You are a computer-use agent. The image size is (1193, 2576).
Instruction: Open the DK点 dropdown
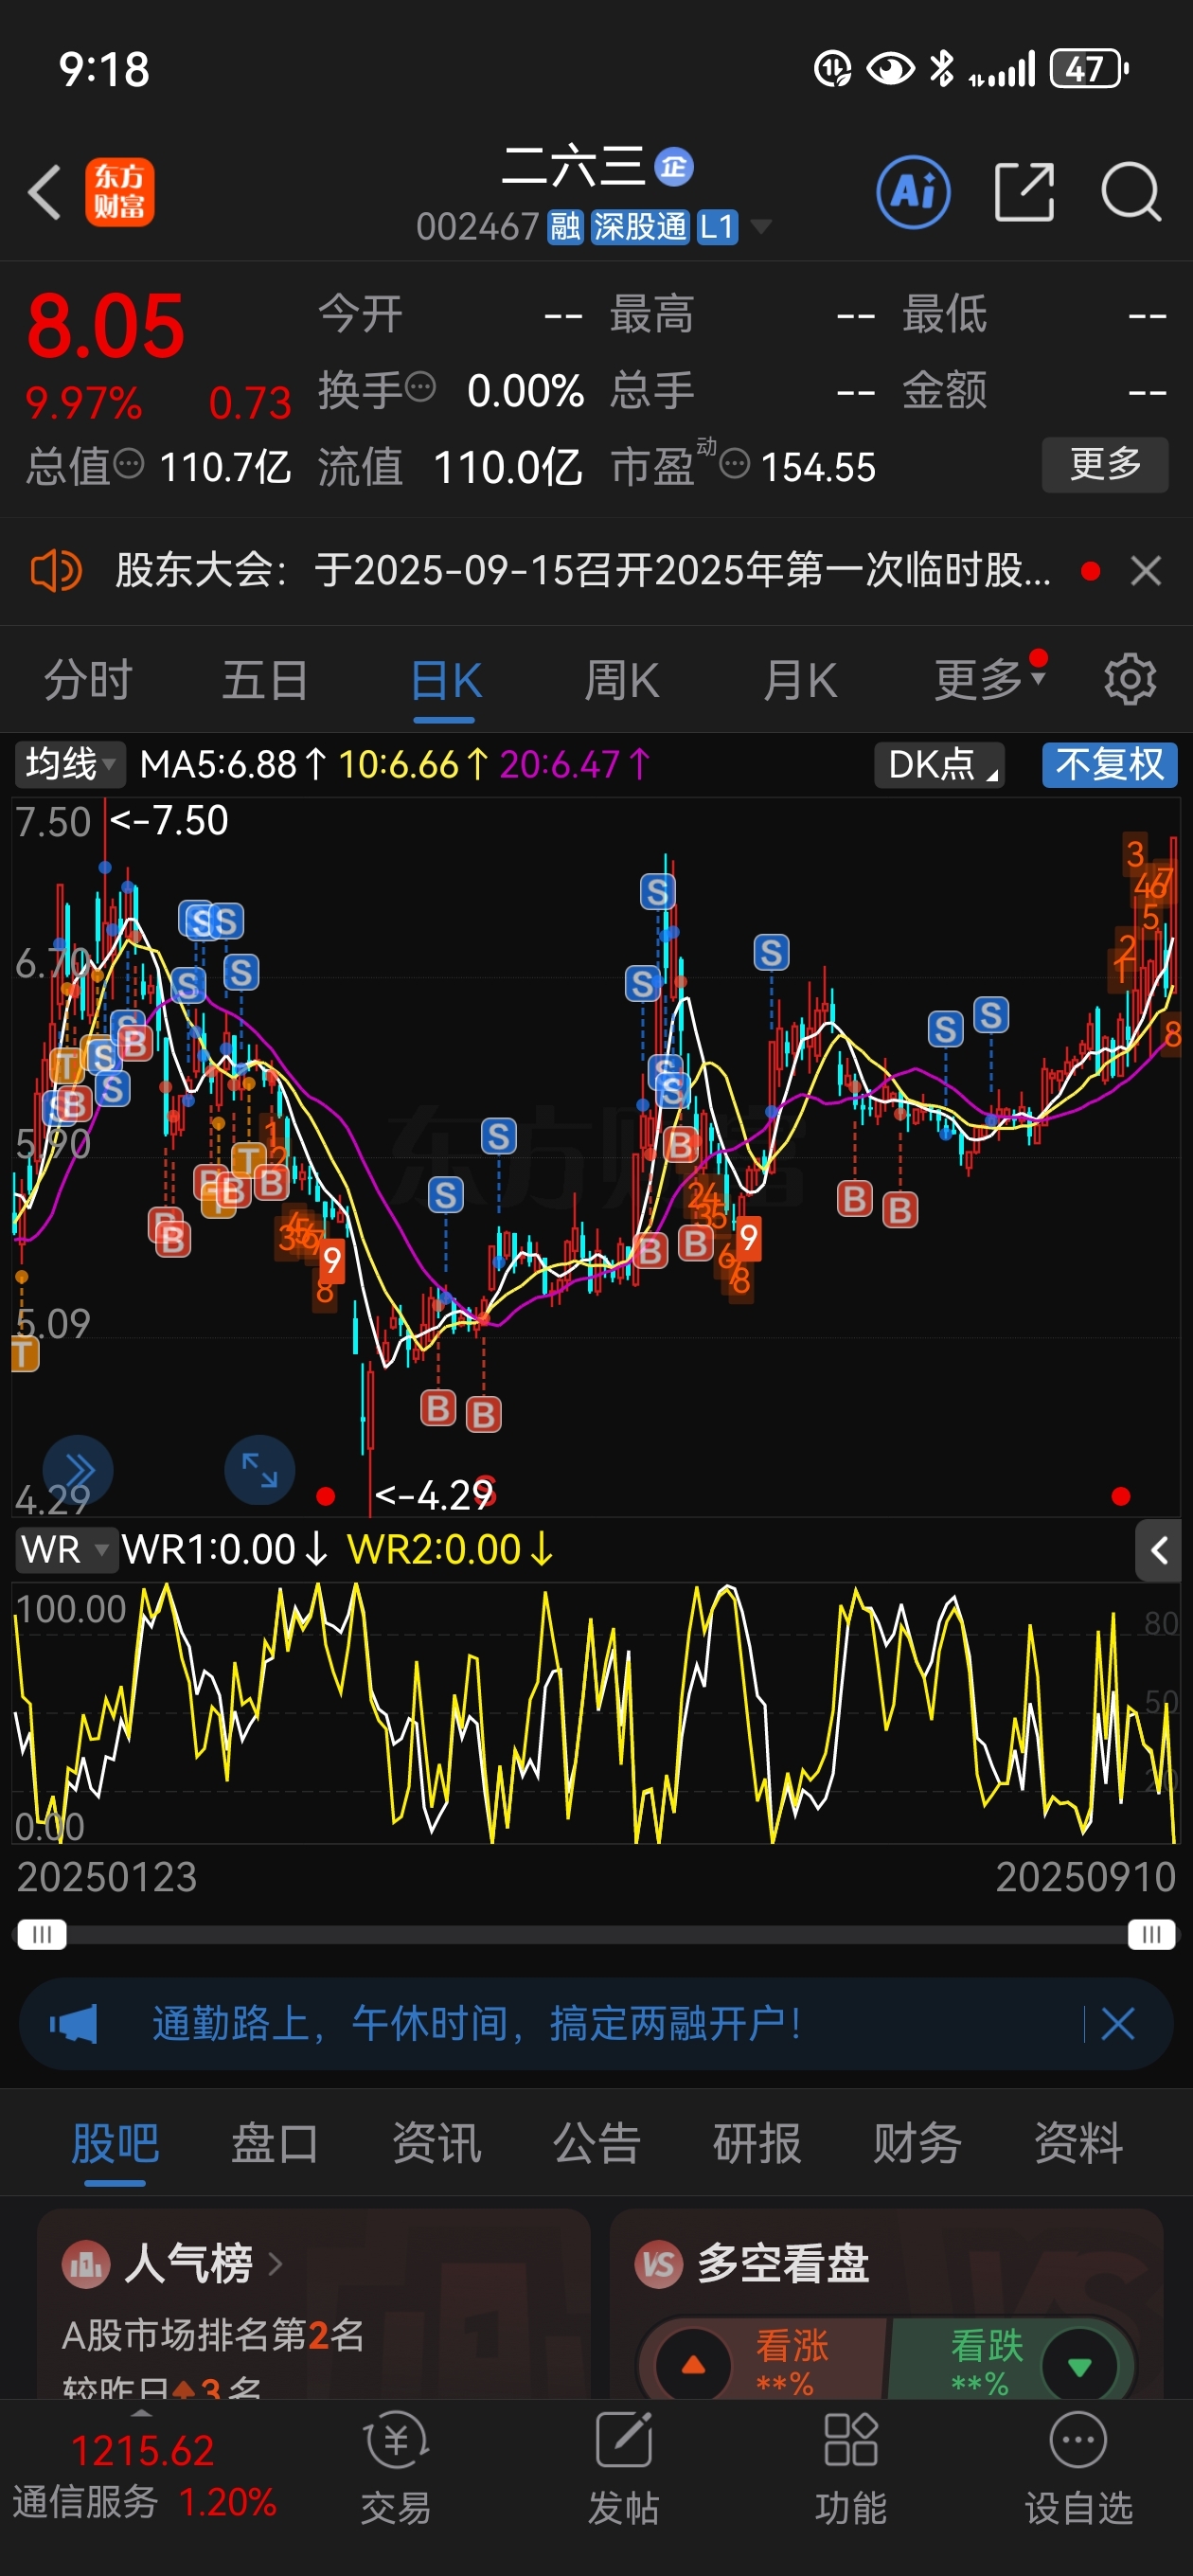pyautogui.click(x=940, y=764)
